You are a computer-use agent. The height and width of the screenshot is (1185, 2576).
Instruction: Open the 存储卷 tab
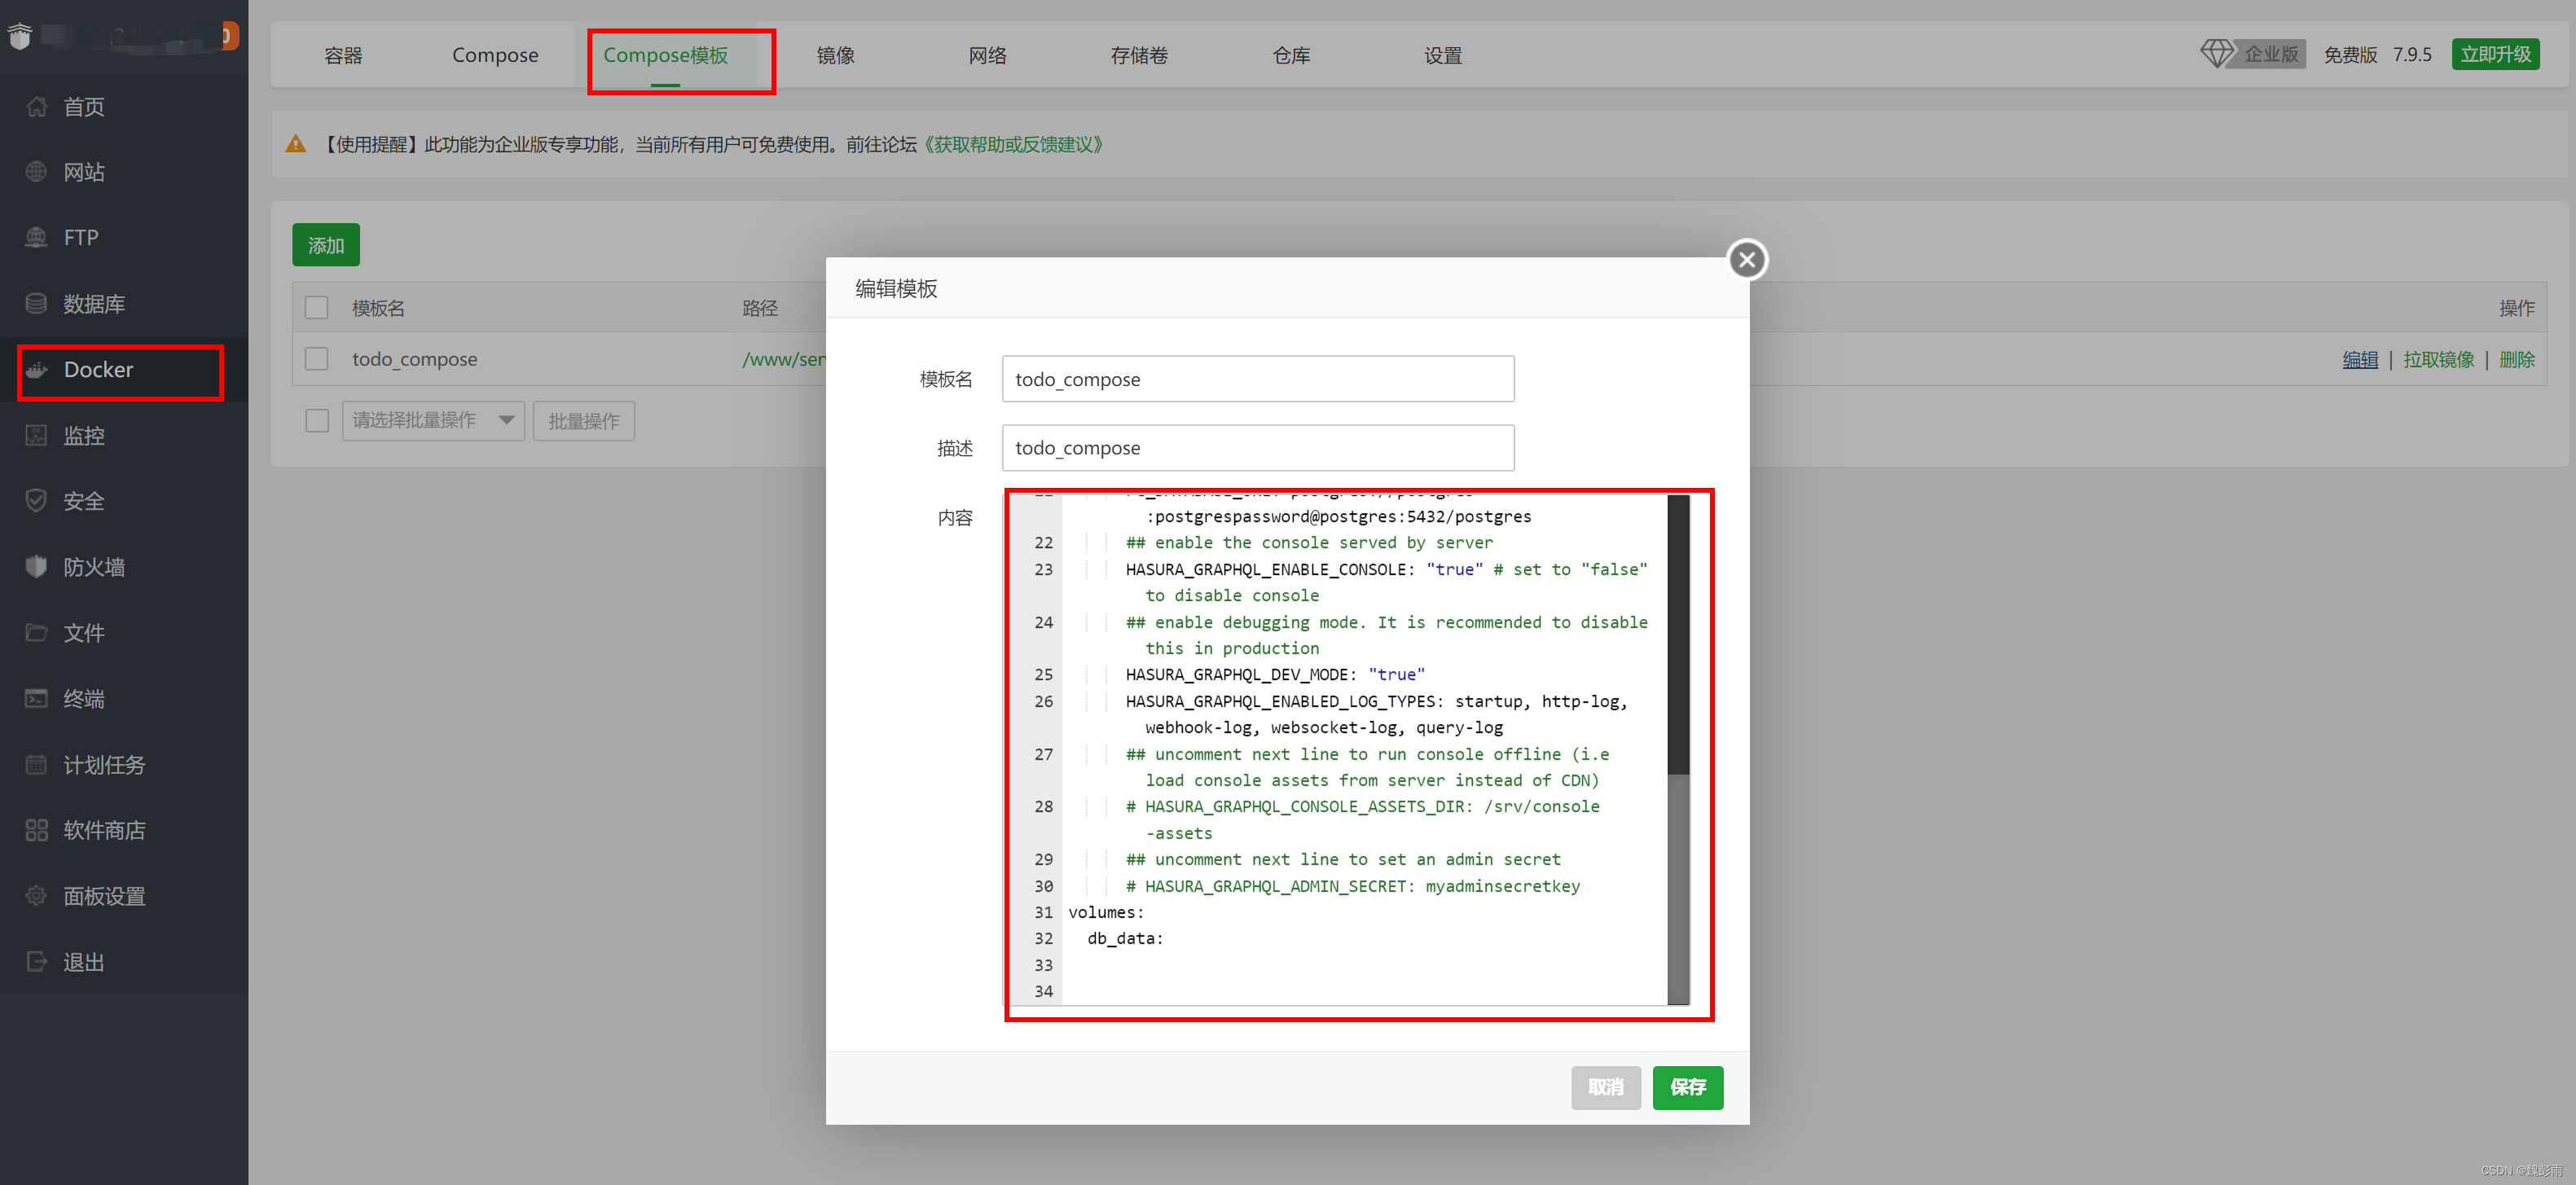click(1140, 55)
